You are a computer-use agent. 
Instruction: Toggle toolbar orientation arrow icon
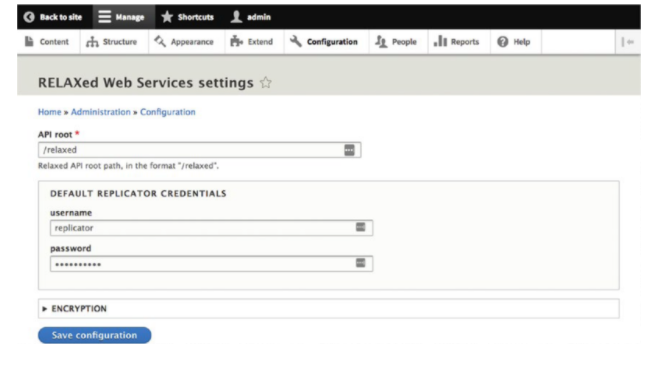[x=627, y=42]
